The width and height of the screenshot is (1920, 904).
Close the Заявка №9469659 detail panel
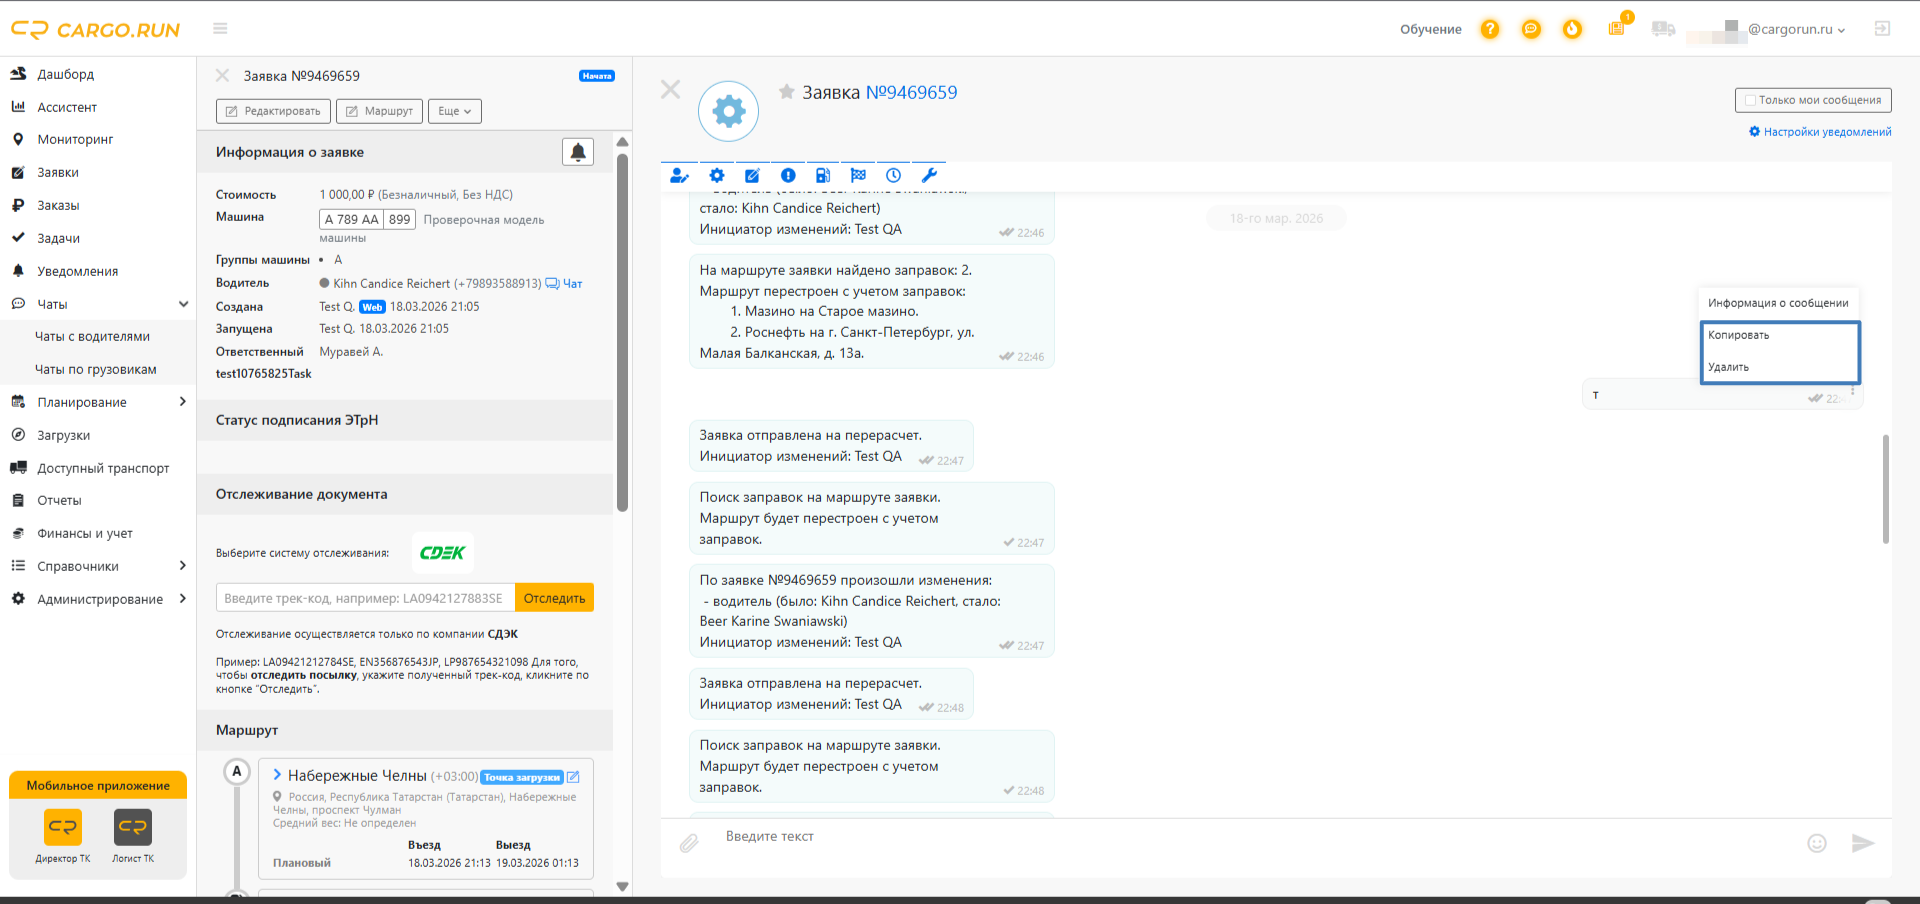223,76
